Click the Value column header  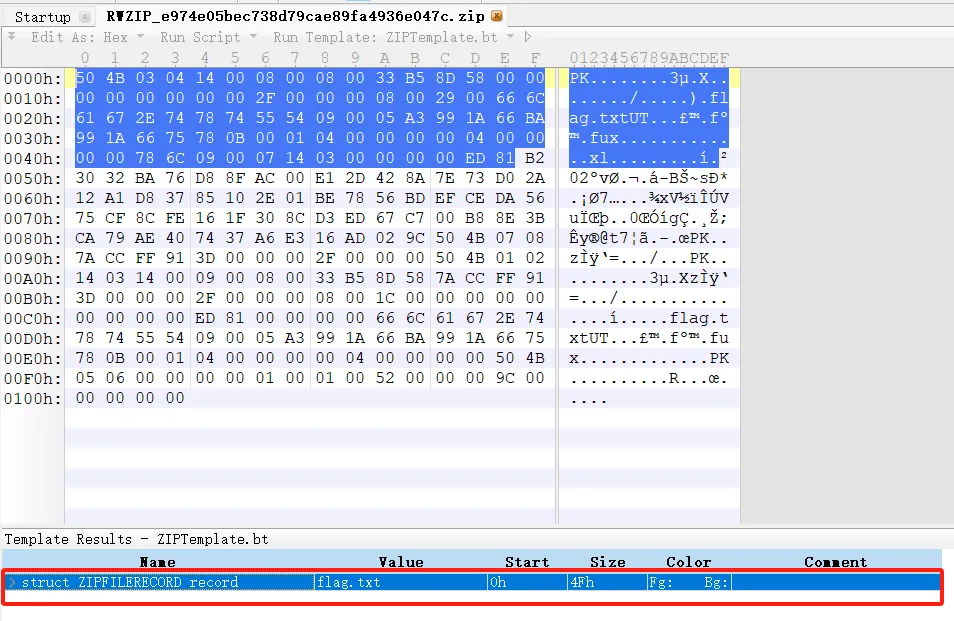tap(401, 562)
